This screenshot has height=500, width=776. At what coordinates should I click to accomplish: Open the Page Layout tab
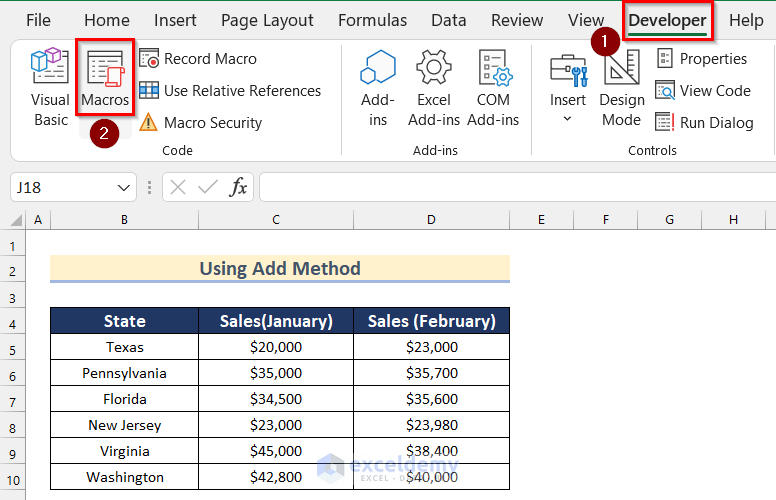tap(267, 20)
